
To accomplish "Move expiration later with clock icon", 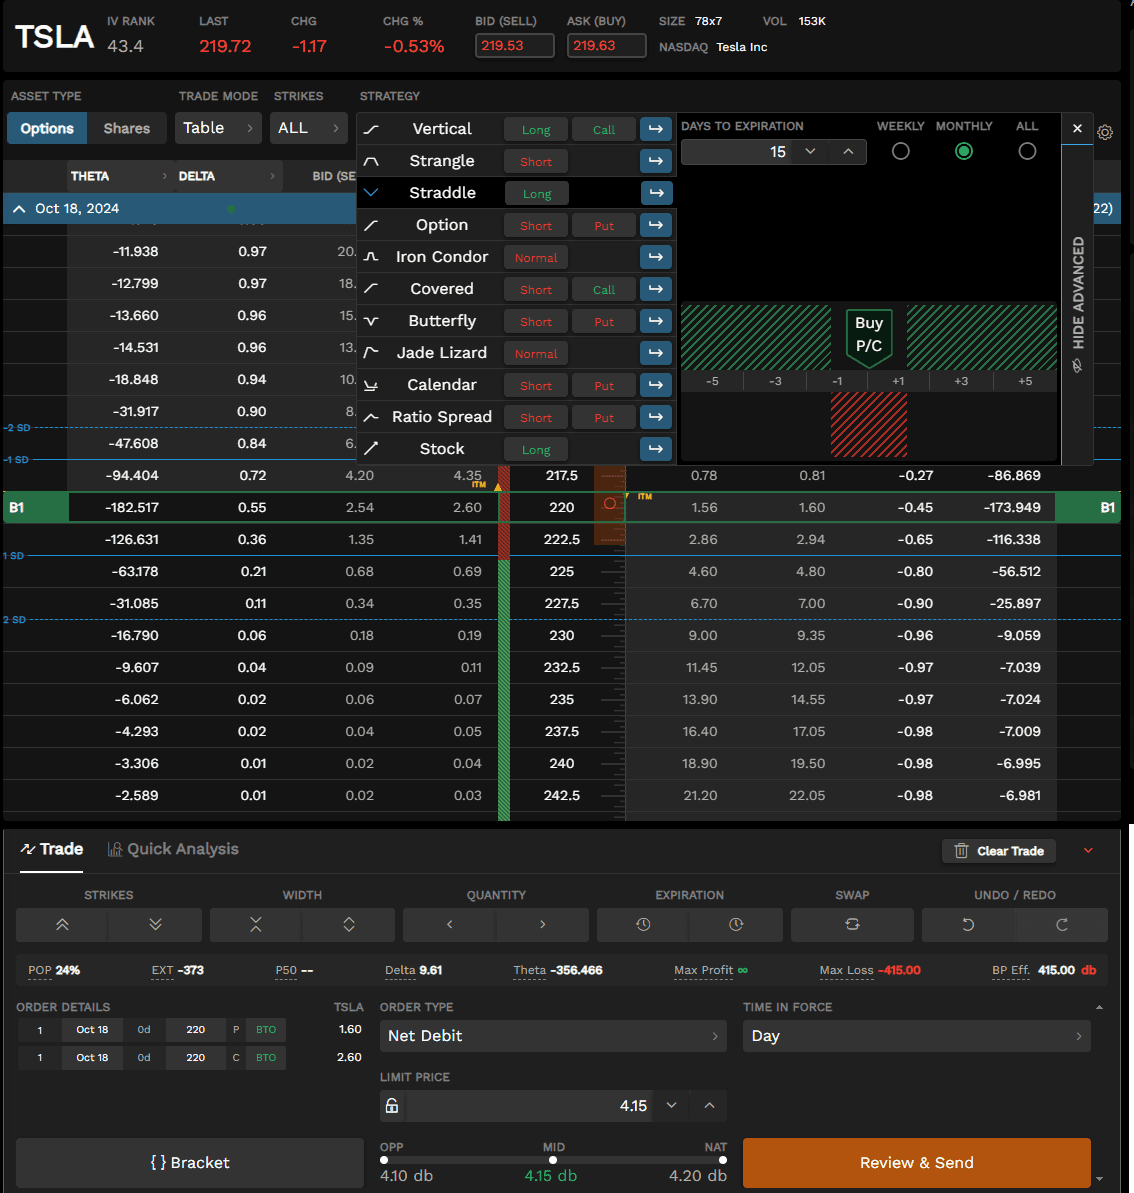I will coord(736,925).
